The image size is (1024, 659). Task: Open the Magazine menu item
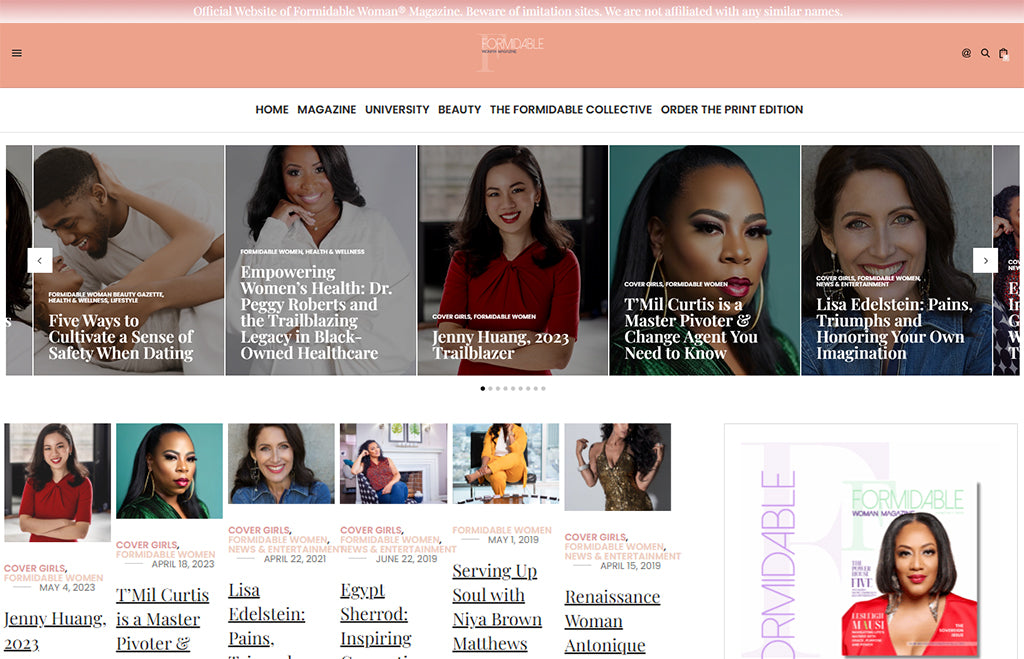coord(326,110)
